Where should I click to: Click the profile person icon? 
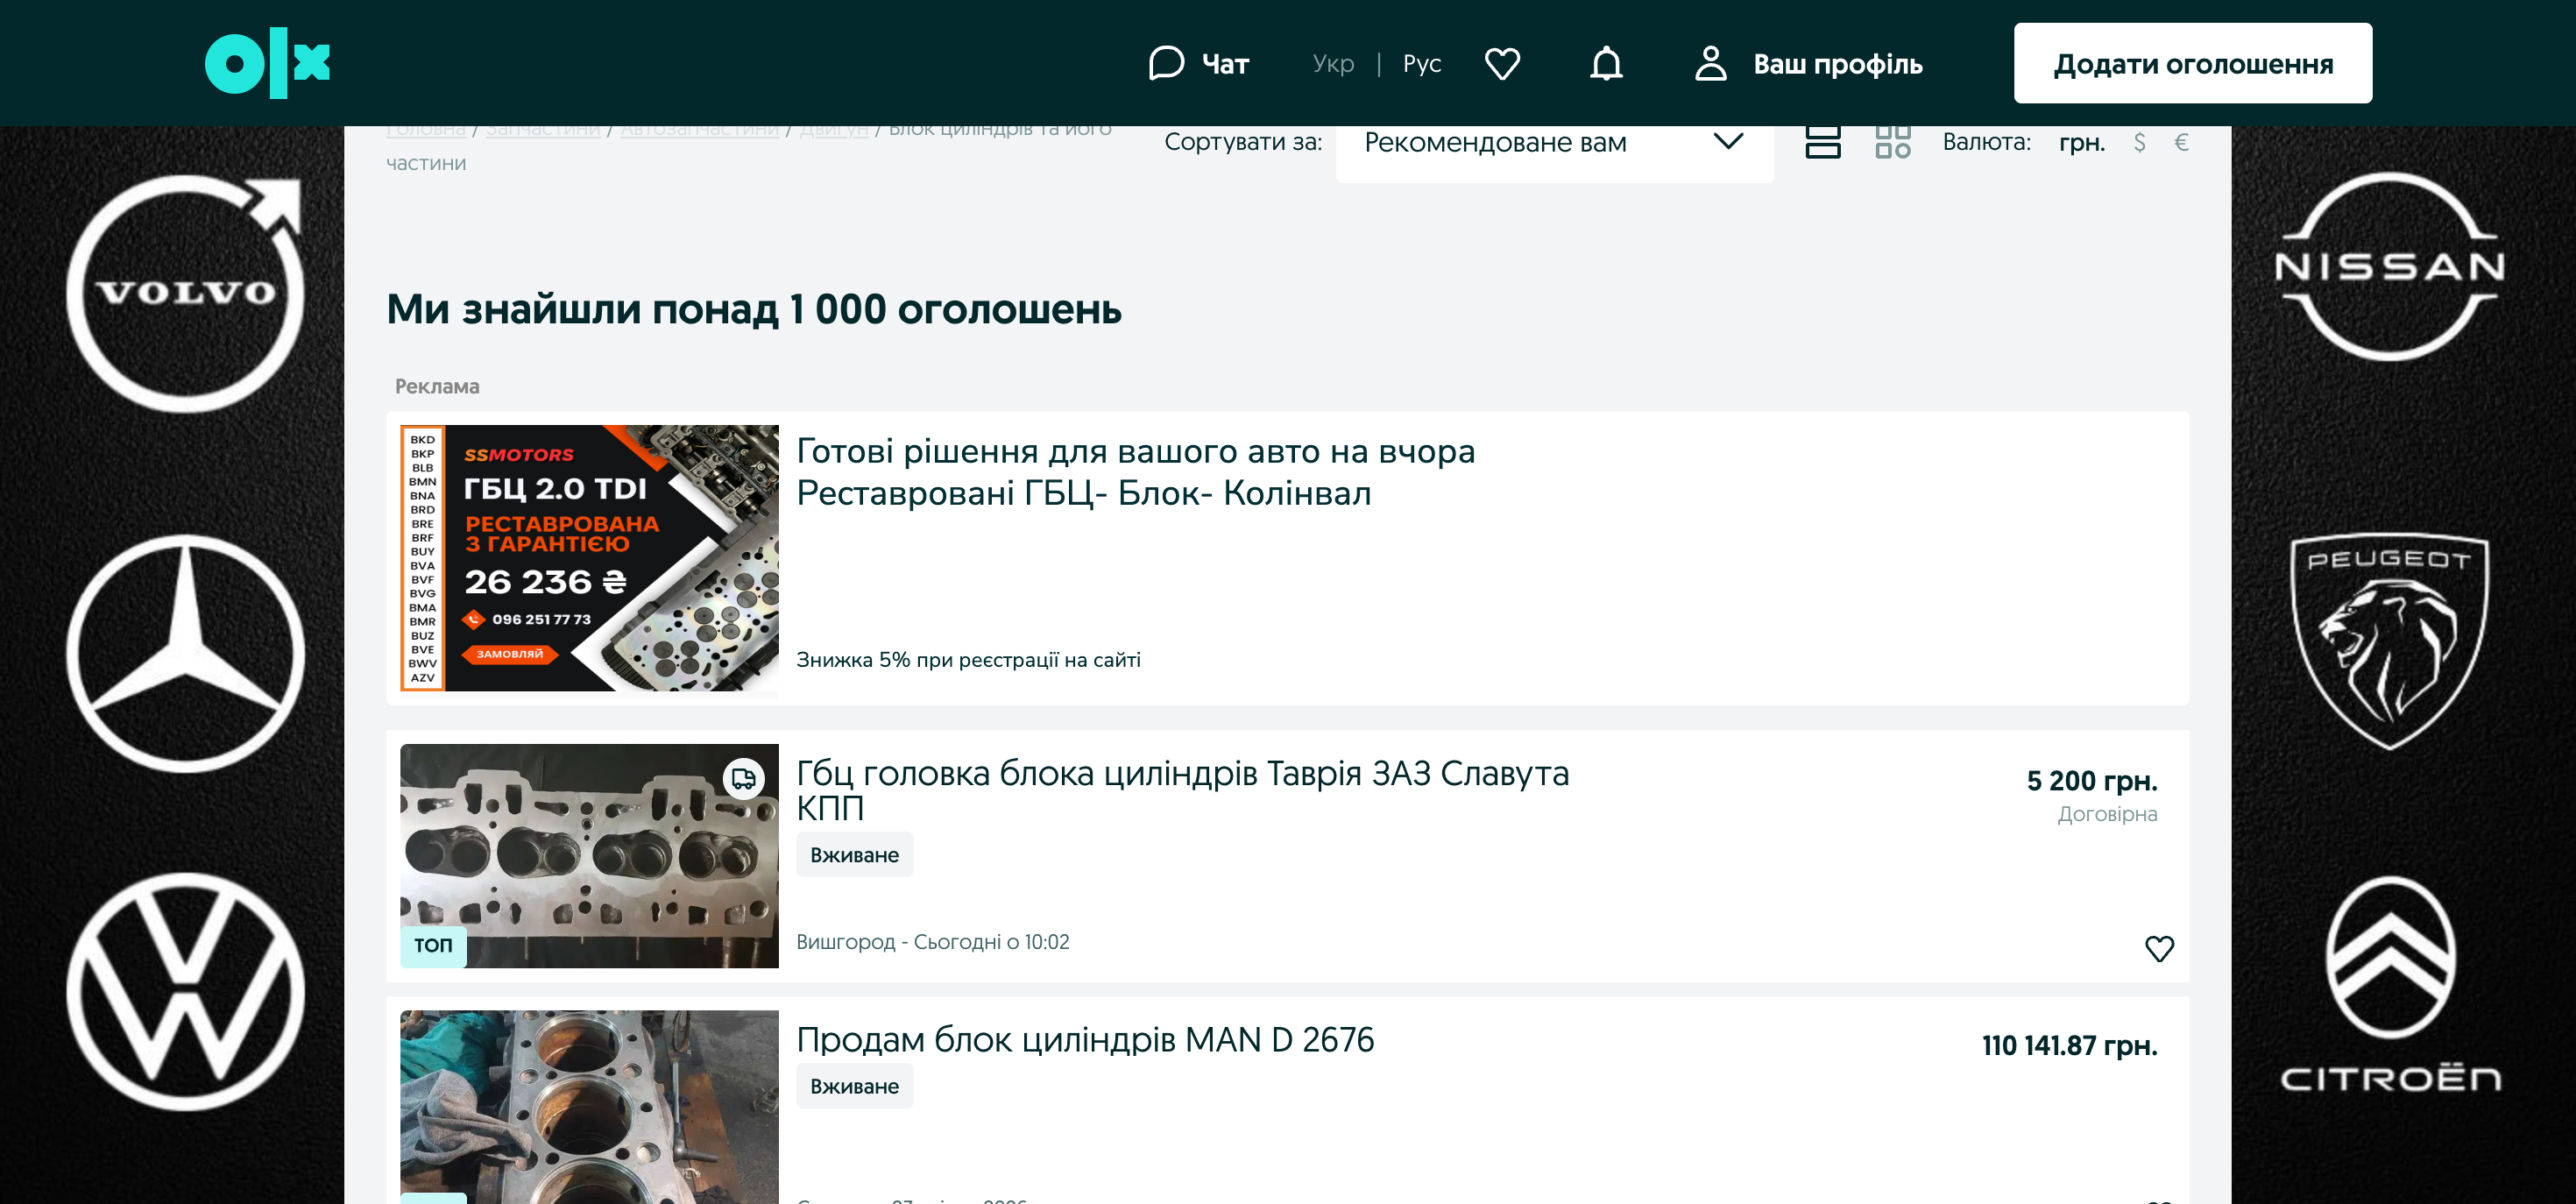(x=1711, y=63)
